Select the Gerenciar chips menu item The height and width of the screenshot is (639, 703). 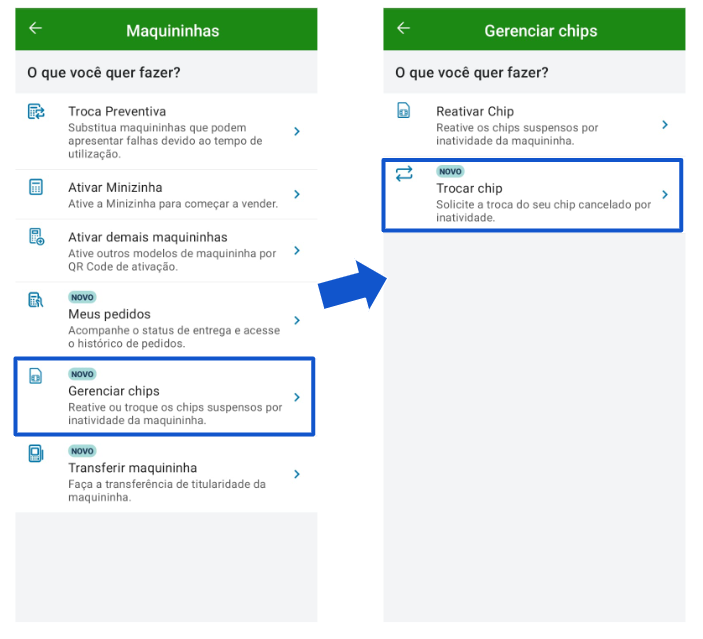(165, 397)
